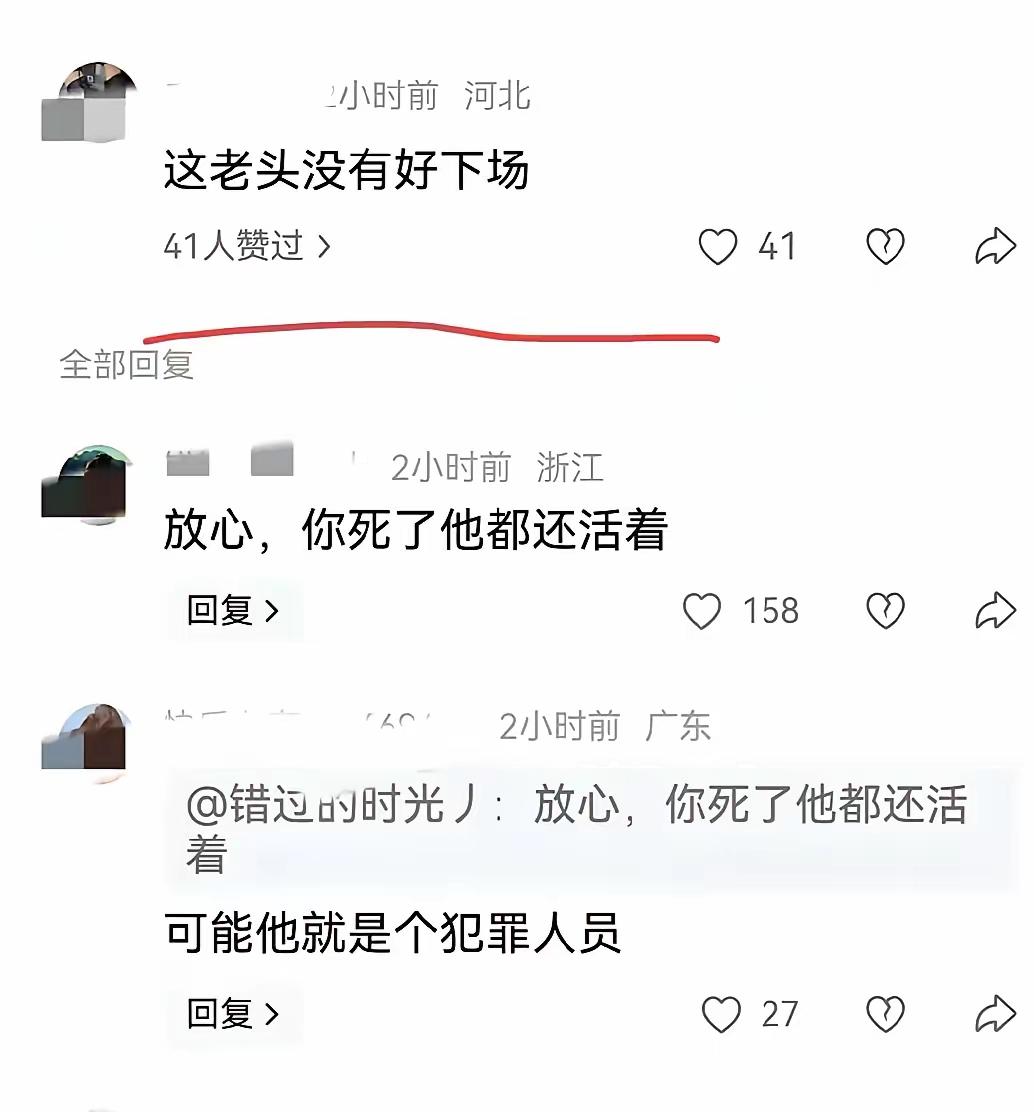Expand the '41人赞过' likers list
The image size is (1034, 1112).
pyautogui.click(x=247, y=246)
